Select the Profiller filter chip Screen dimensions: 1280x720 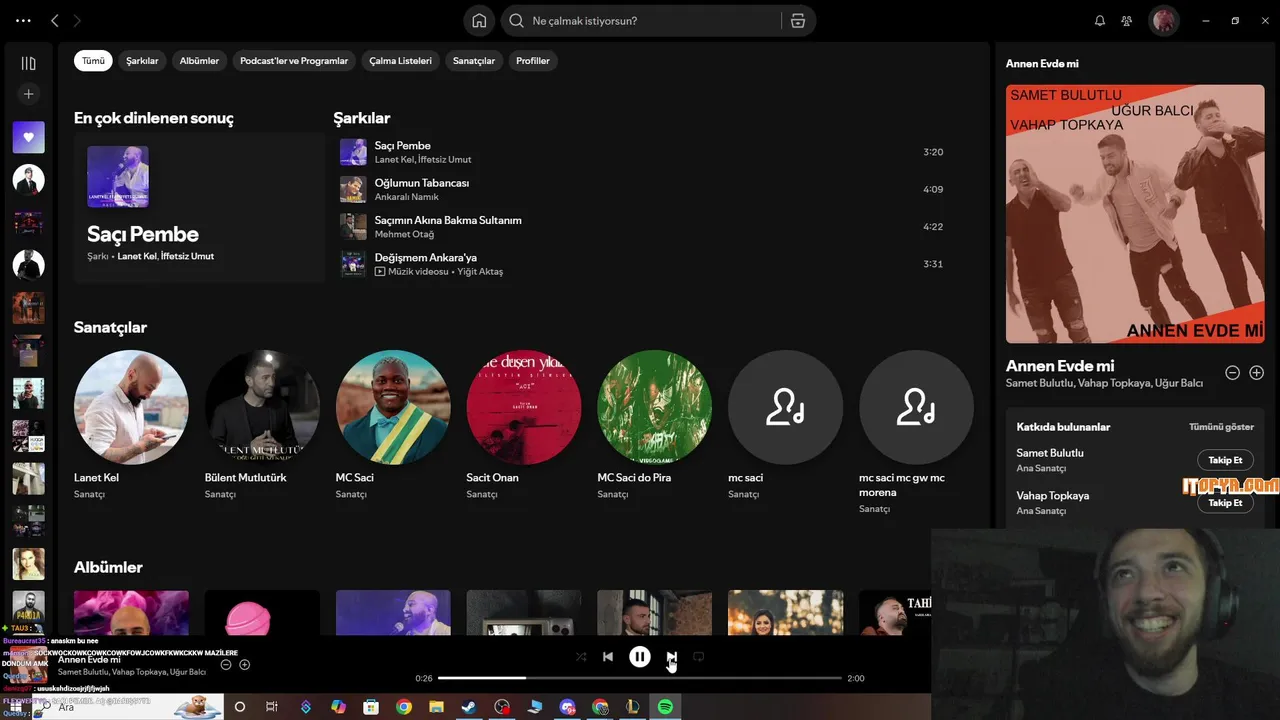[x=533, y=61]
